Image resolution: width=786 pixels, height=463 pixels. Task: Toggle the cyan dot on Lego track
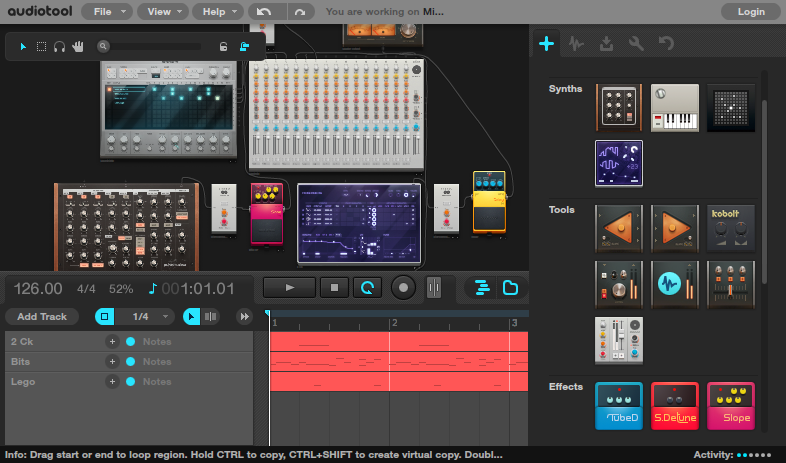(130, 382)
